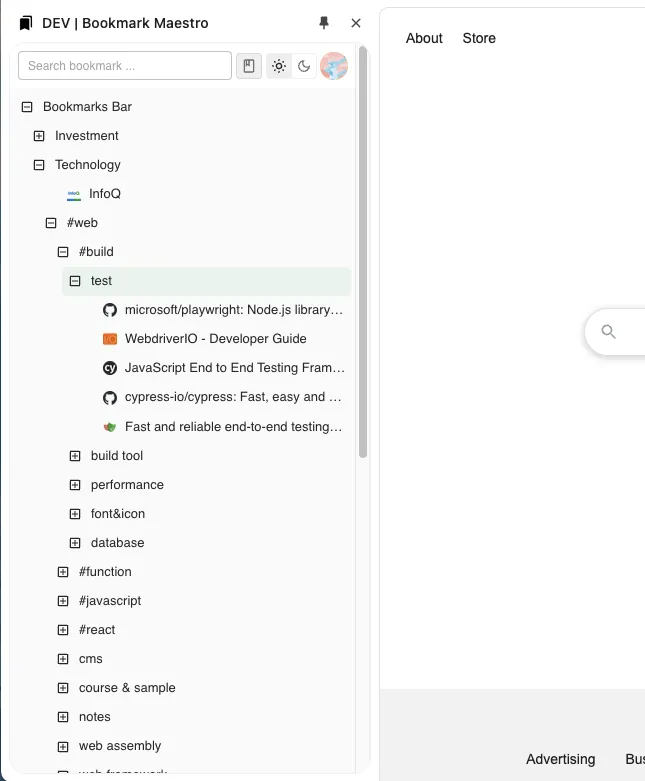Click GitHub icon for microsoft/playwright bookmark
Image resolution: width=645 pixels, height=781 pixels.
[110, 310]
